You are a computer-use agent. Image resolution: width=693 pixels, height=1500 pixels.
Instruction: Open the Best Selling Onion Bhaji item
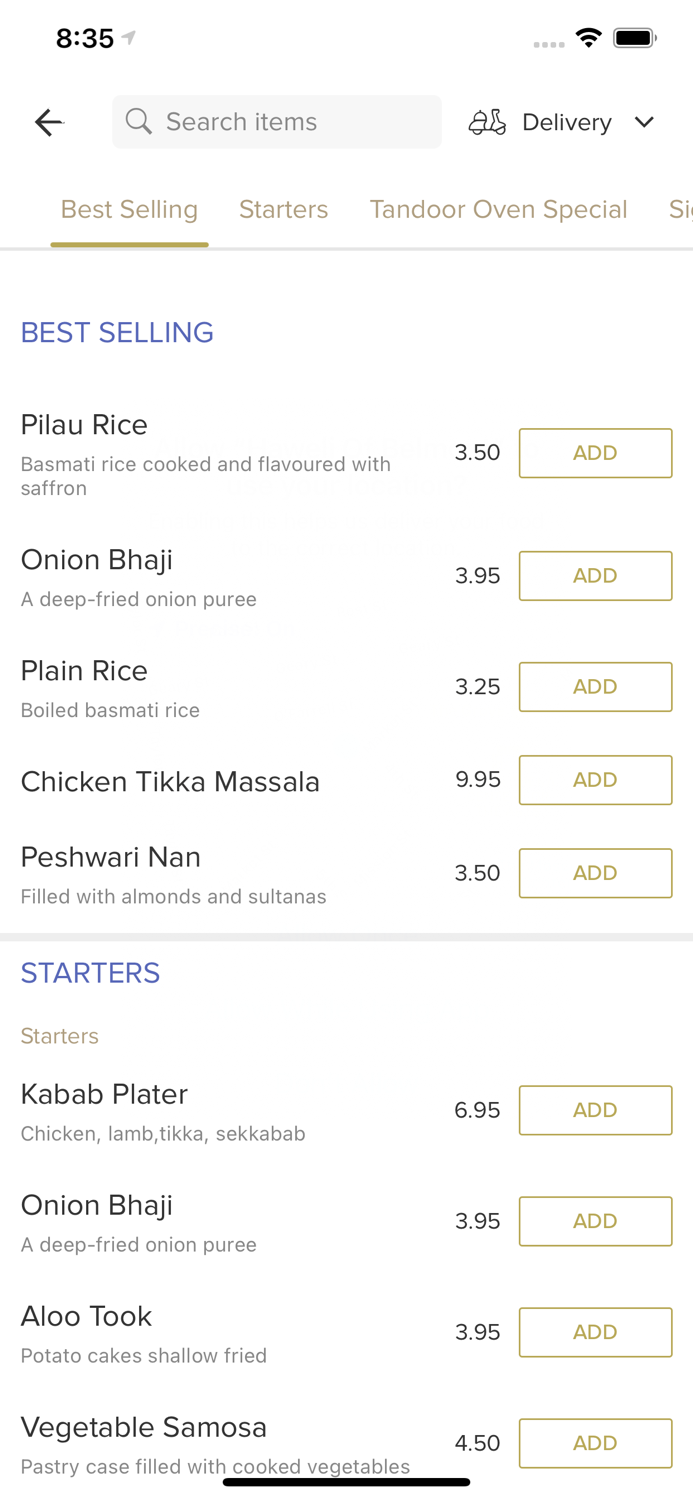point(97,560)
